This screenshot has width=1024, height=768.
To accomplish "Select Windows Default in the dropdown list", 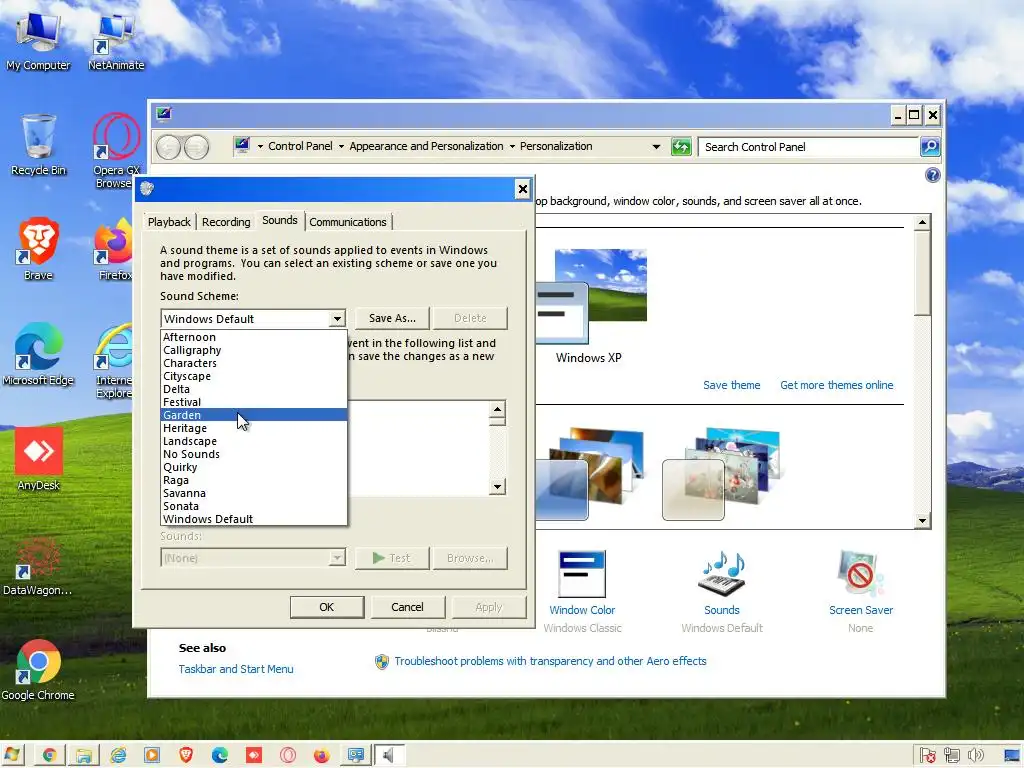I will [254, 519].
